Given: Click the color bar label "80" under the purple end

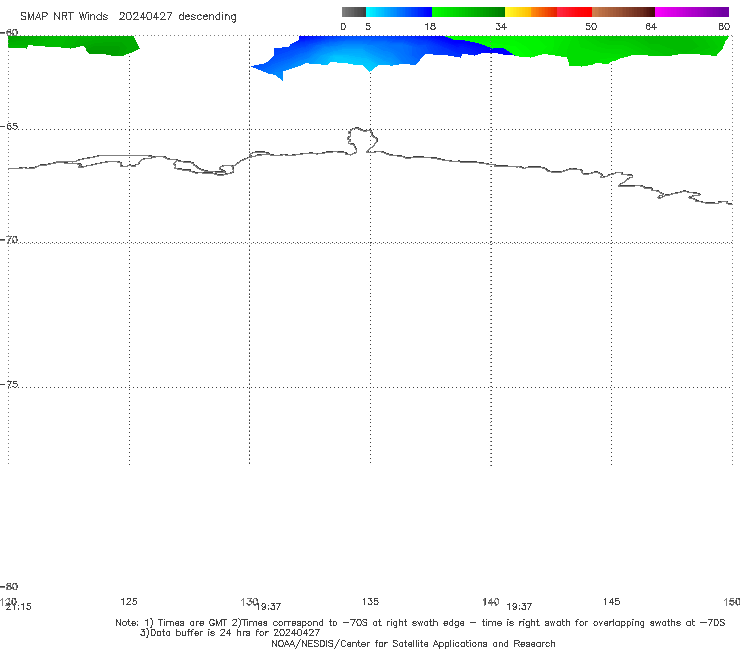Looking at the screenshot, I should click(x=724, y=27).
